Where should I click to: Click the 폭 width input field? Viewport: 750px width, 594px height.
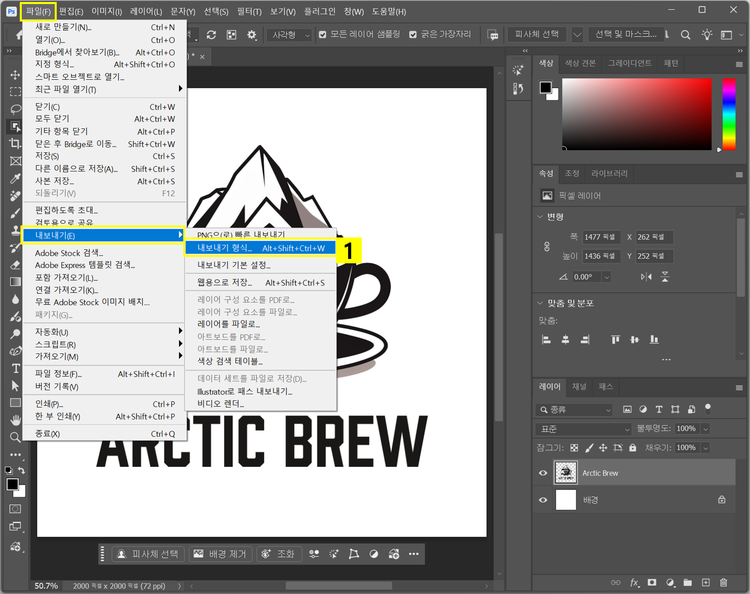[x=603, y=237]
